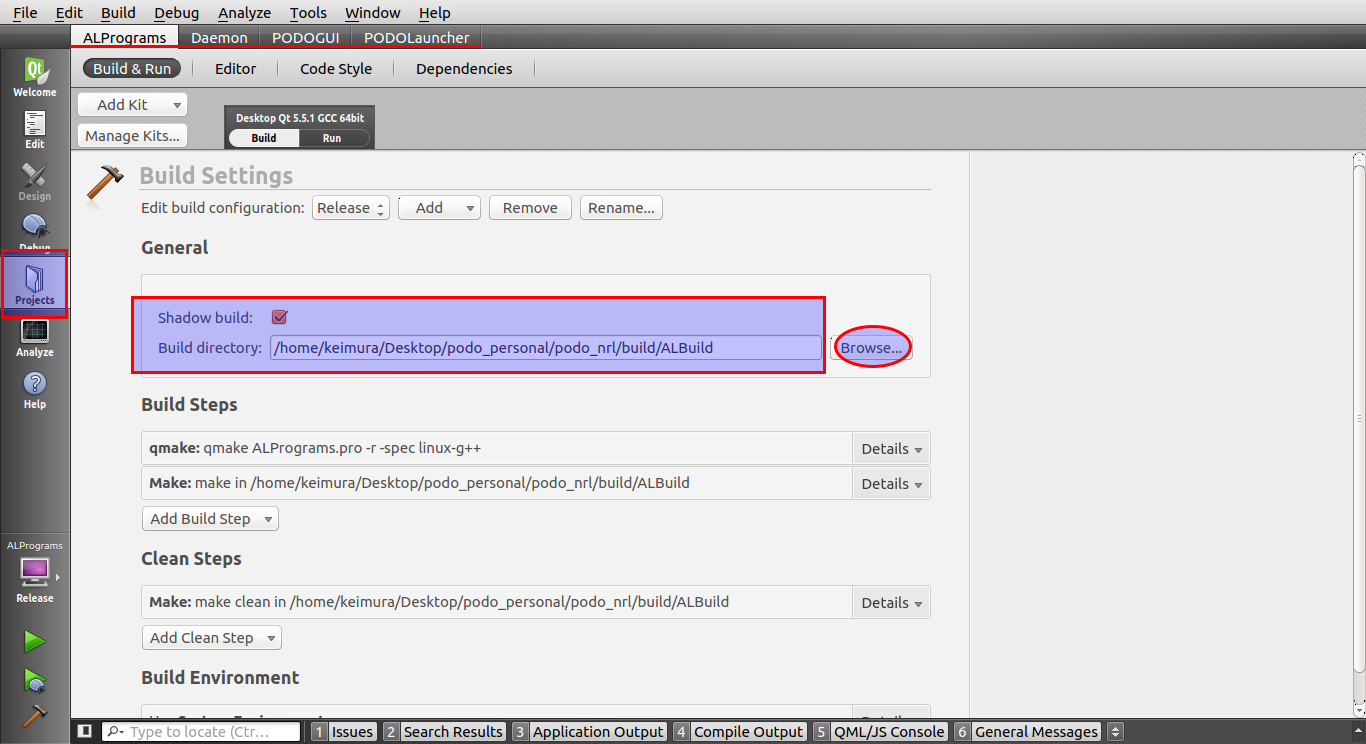Click Browse for build directory
1366x744 pixels.
point(871,348)
